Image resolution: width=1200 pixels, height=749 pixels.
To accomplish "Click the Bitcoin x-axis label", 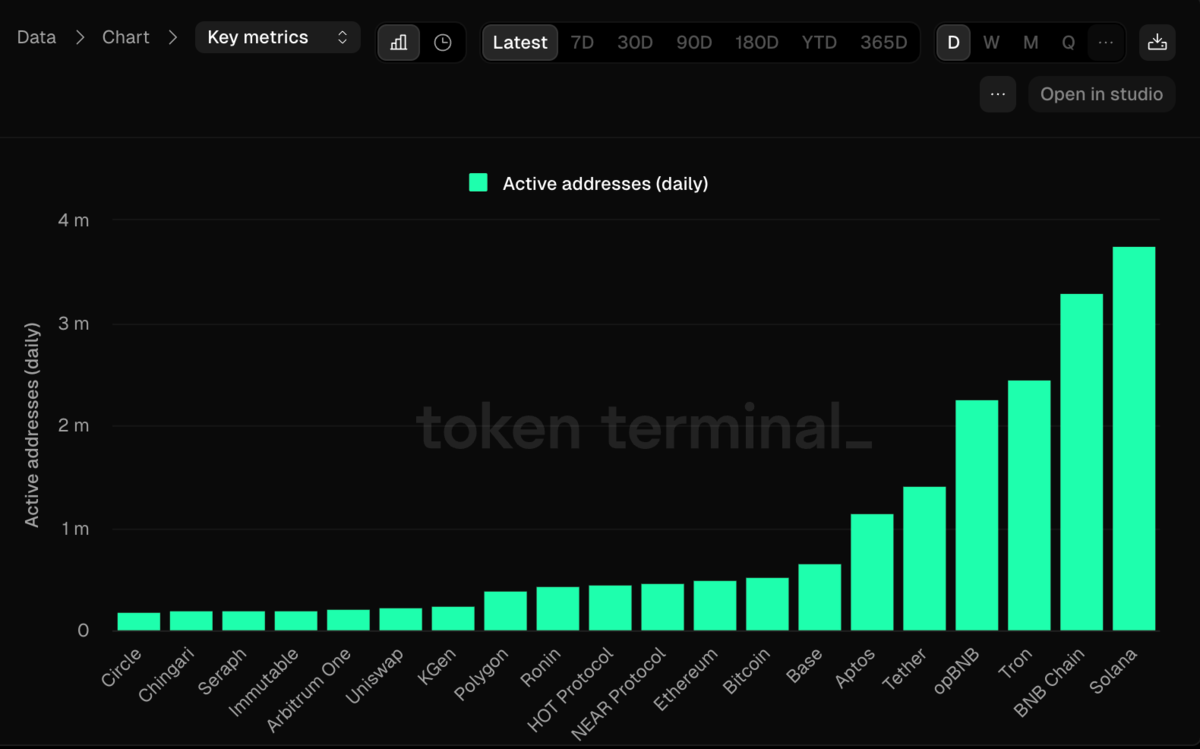I will [746, 673].
